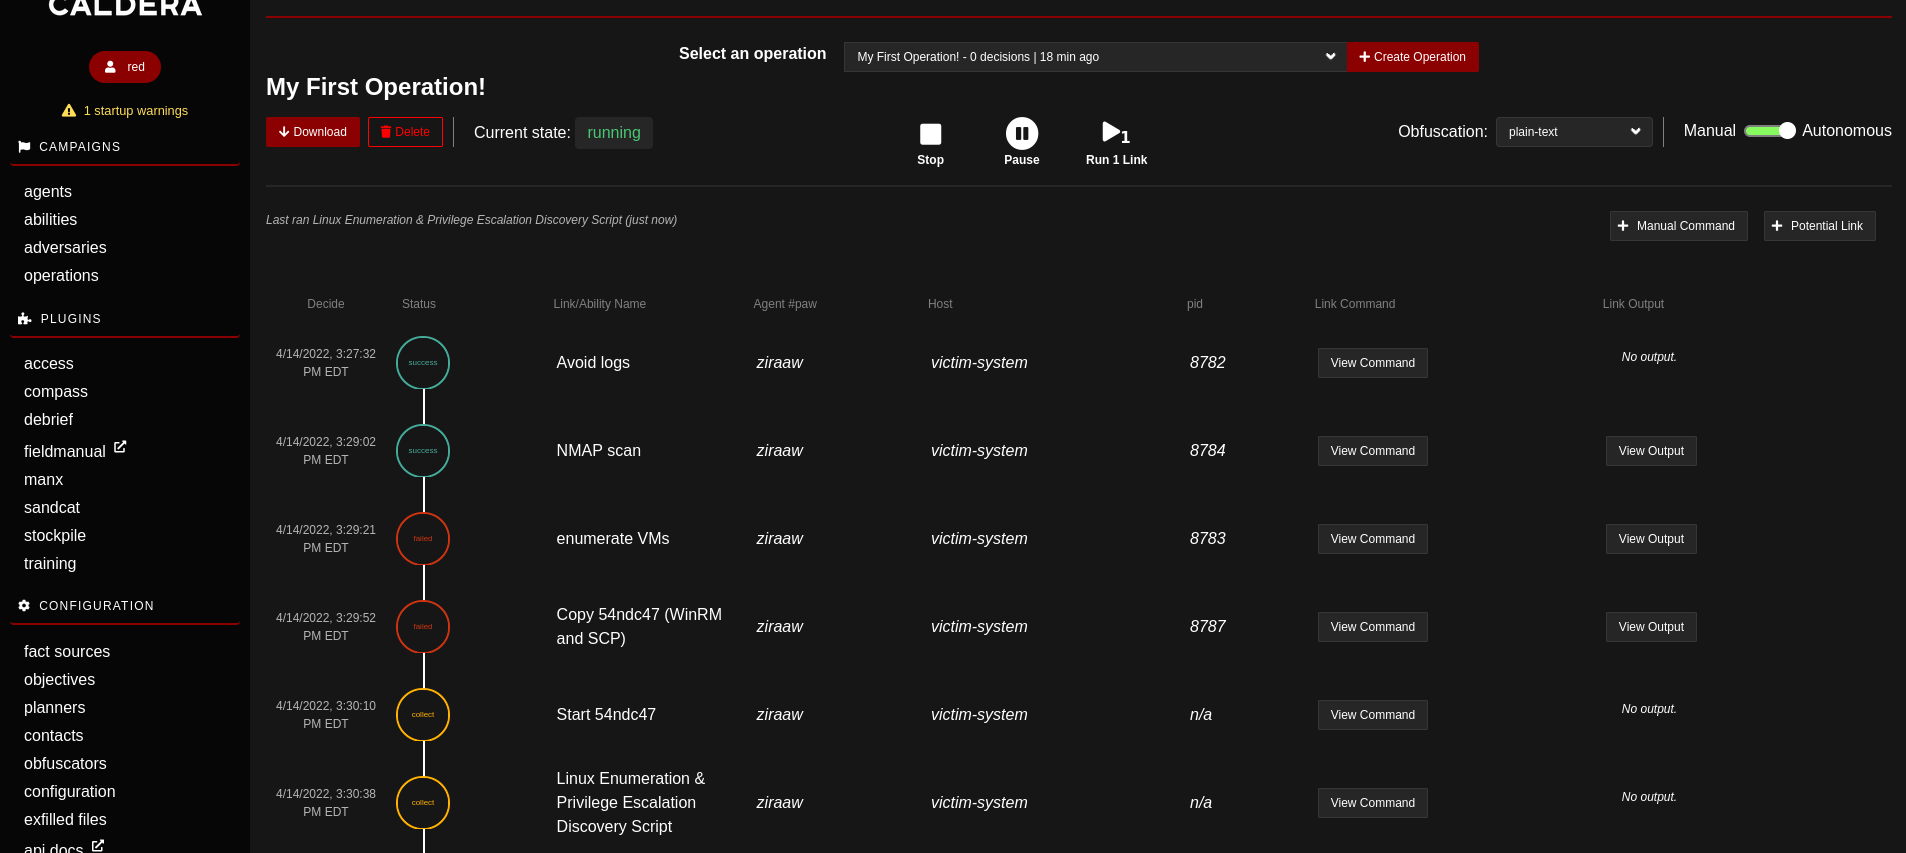
Task: Click the Run 1 Link icon
Action: click(1115, 133)
